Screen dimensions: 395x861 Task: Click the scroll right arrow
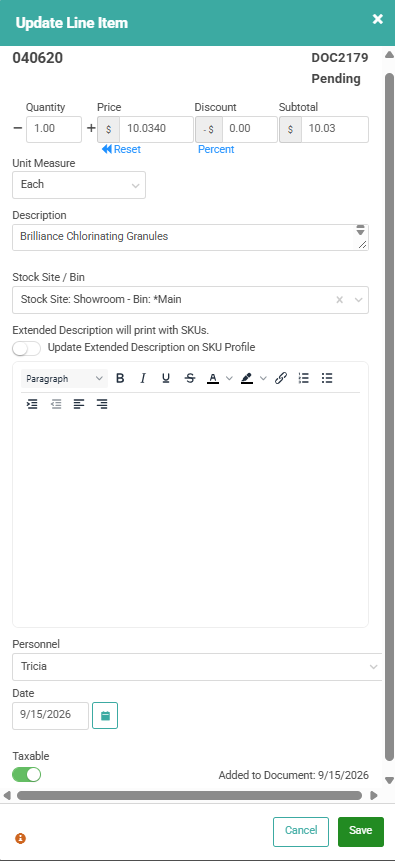[374, 795]
